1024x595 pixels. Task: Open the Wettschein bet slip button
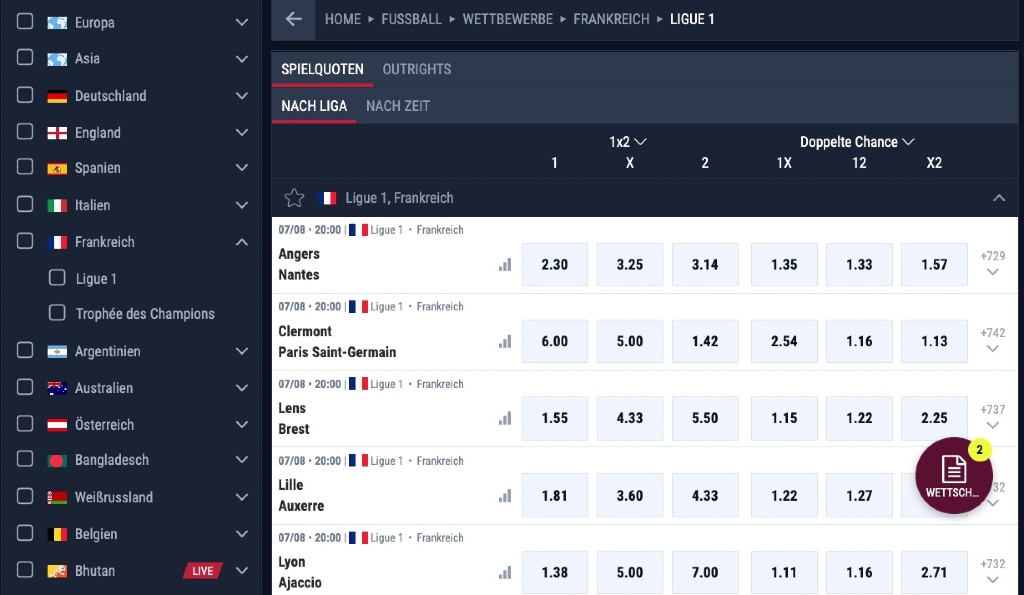[953, 475]
